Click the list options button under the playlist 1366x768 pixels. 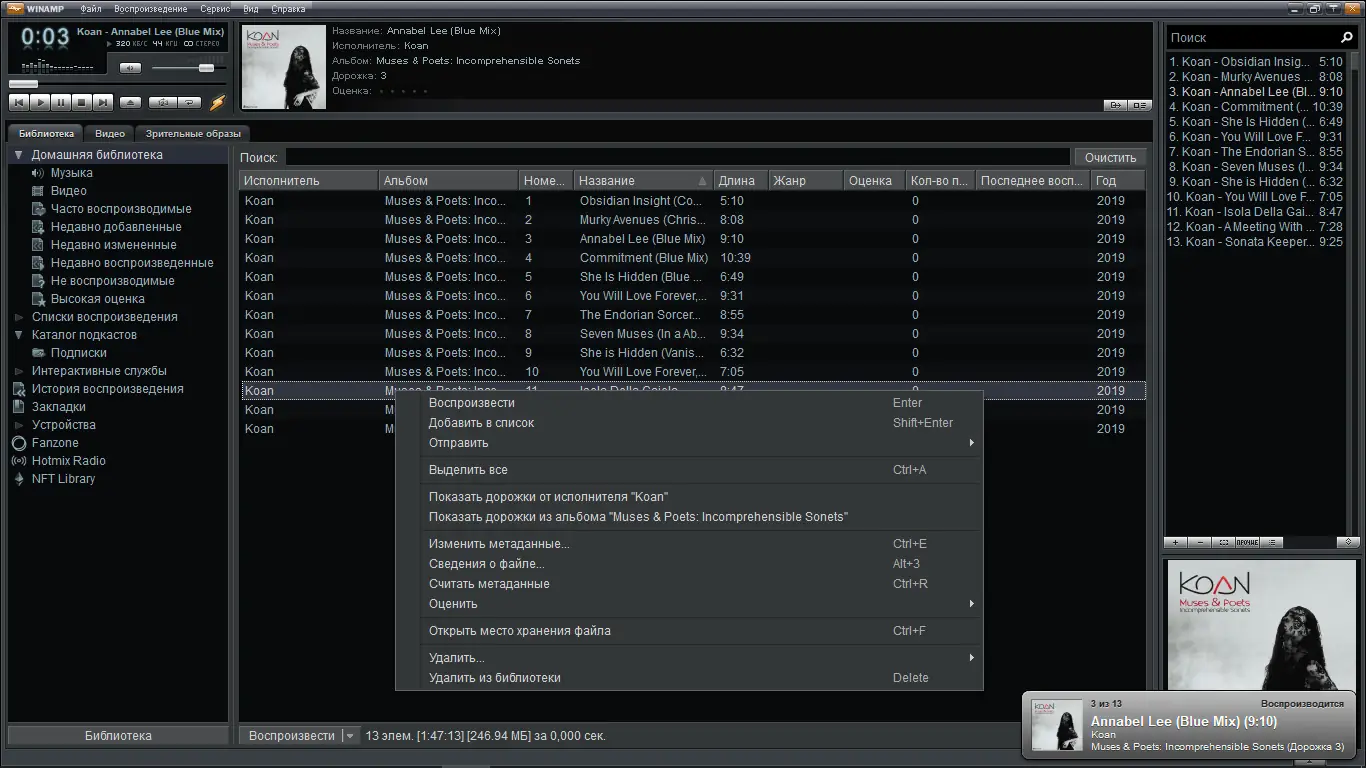(x=1271, y=542)
